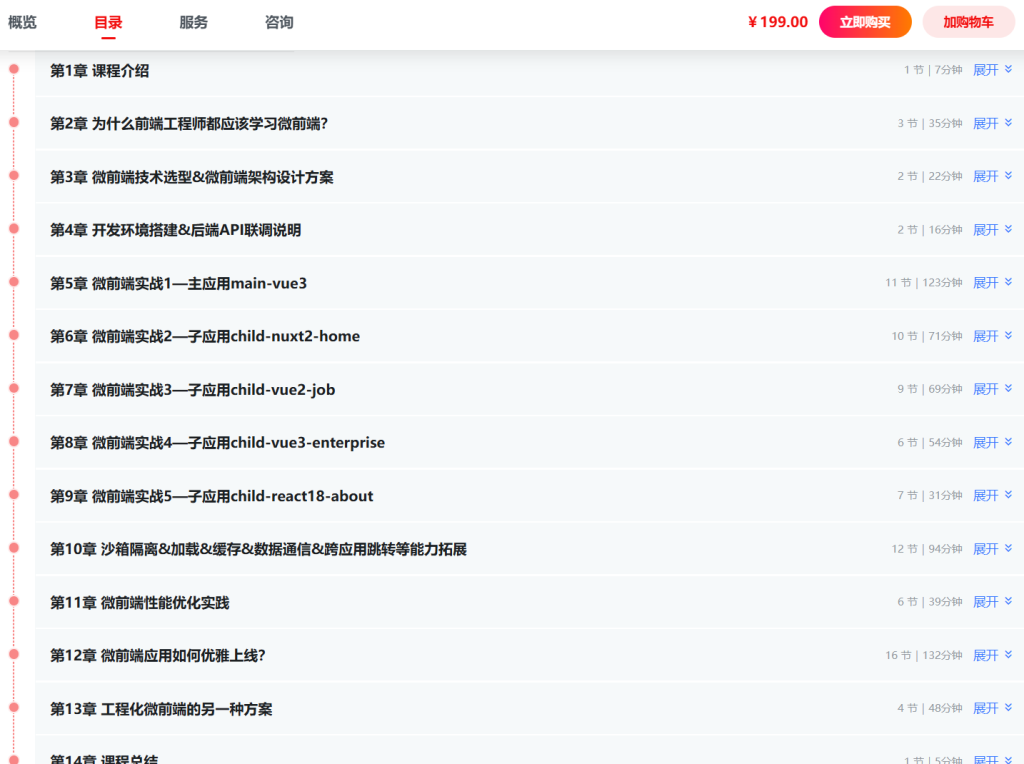Viewport: 1024px width, 764px height.
Task: Click the 立即购买 purchase button
Action: coord(865,21)
